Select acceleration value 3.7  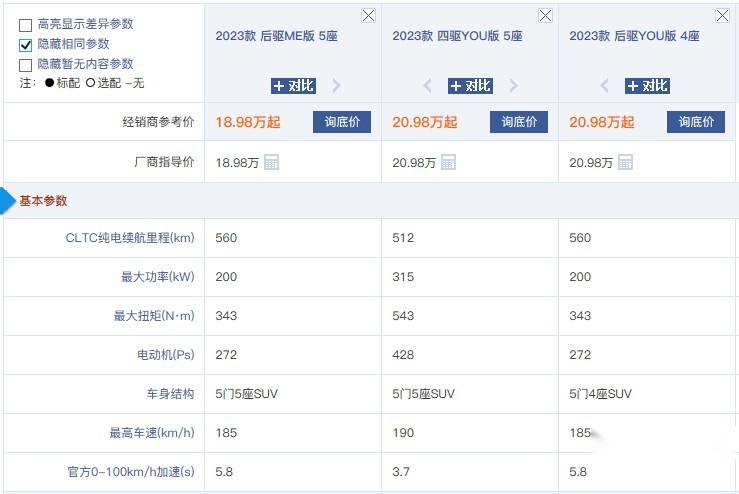tap(401, 472)
